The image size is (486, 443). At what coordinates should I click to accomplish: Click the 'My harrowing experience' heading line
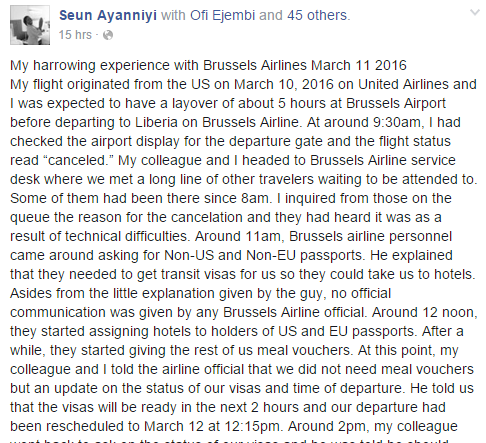pos(208,65)
